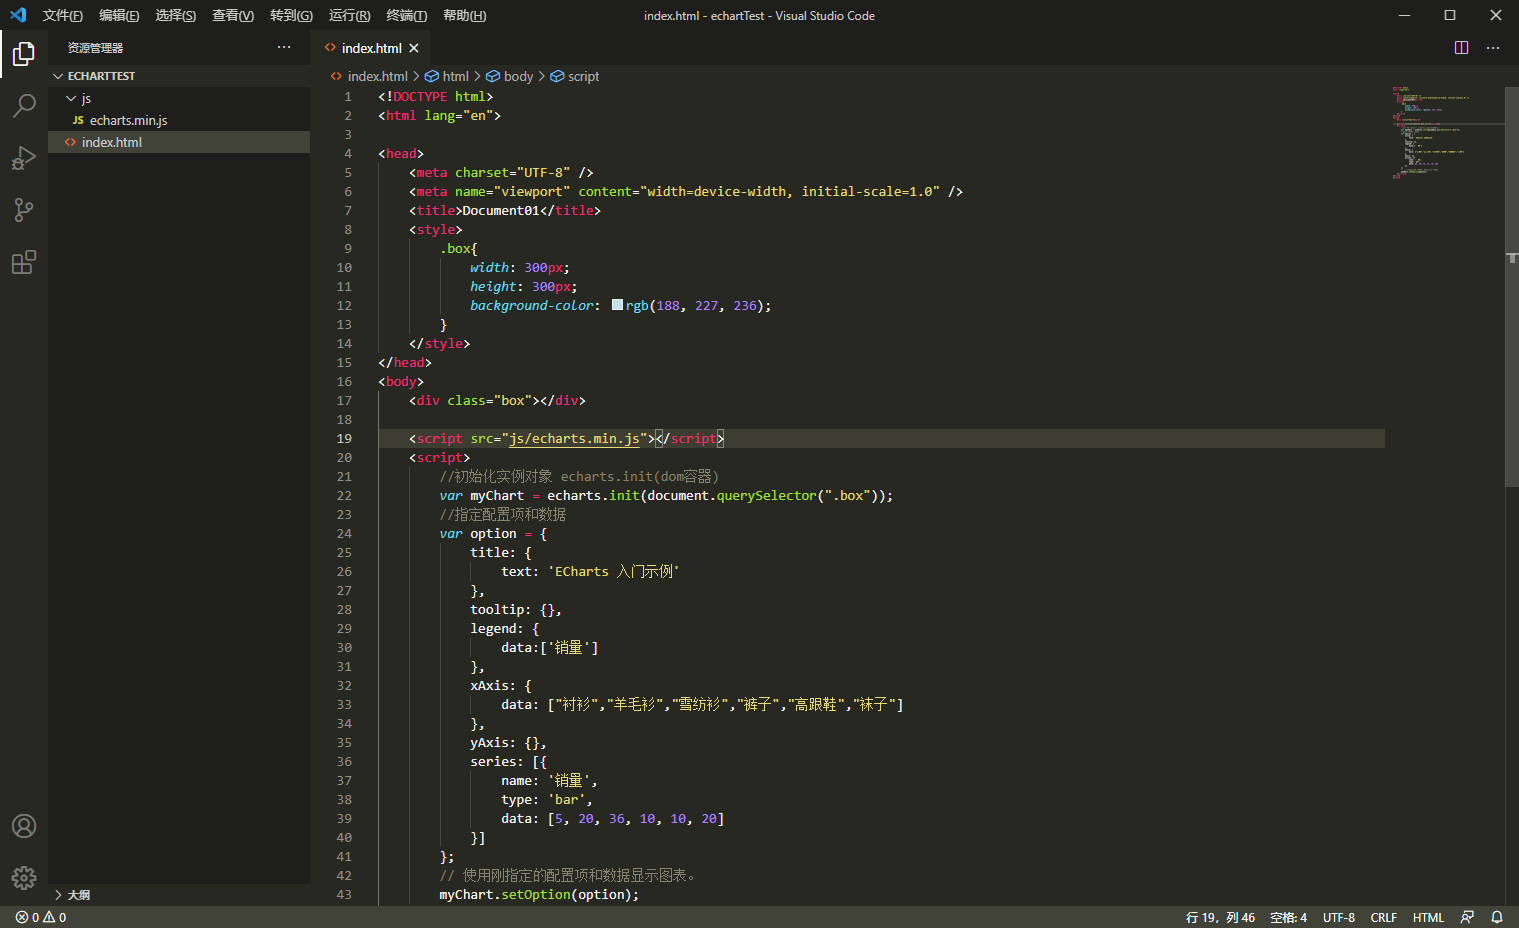Click type: 'bar' on line 38

(547, 799)
